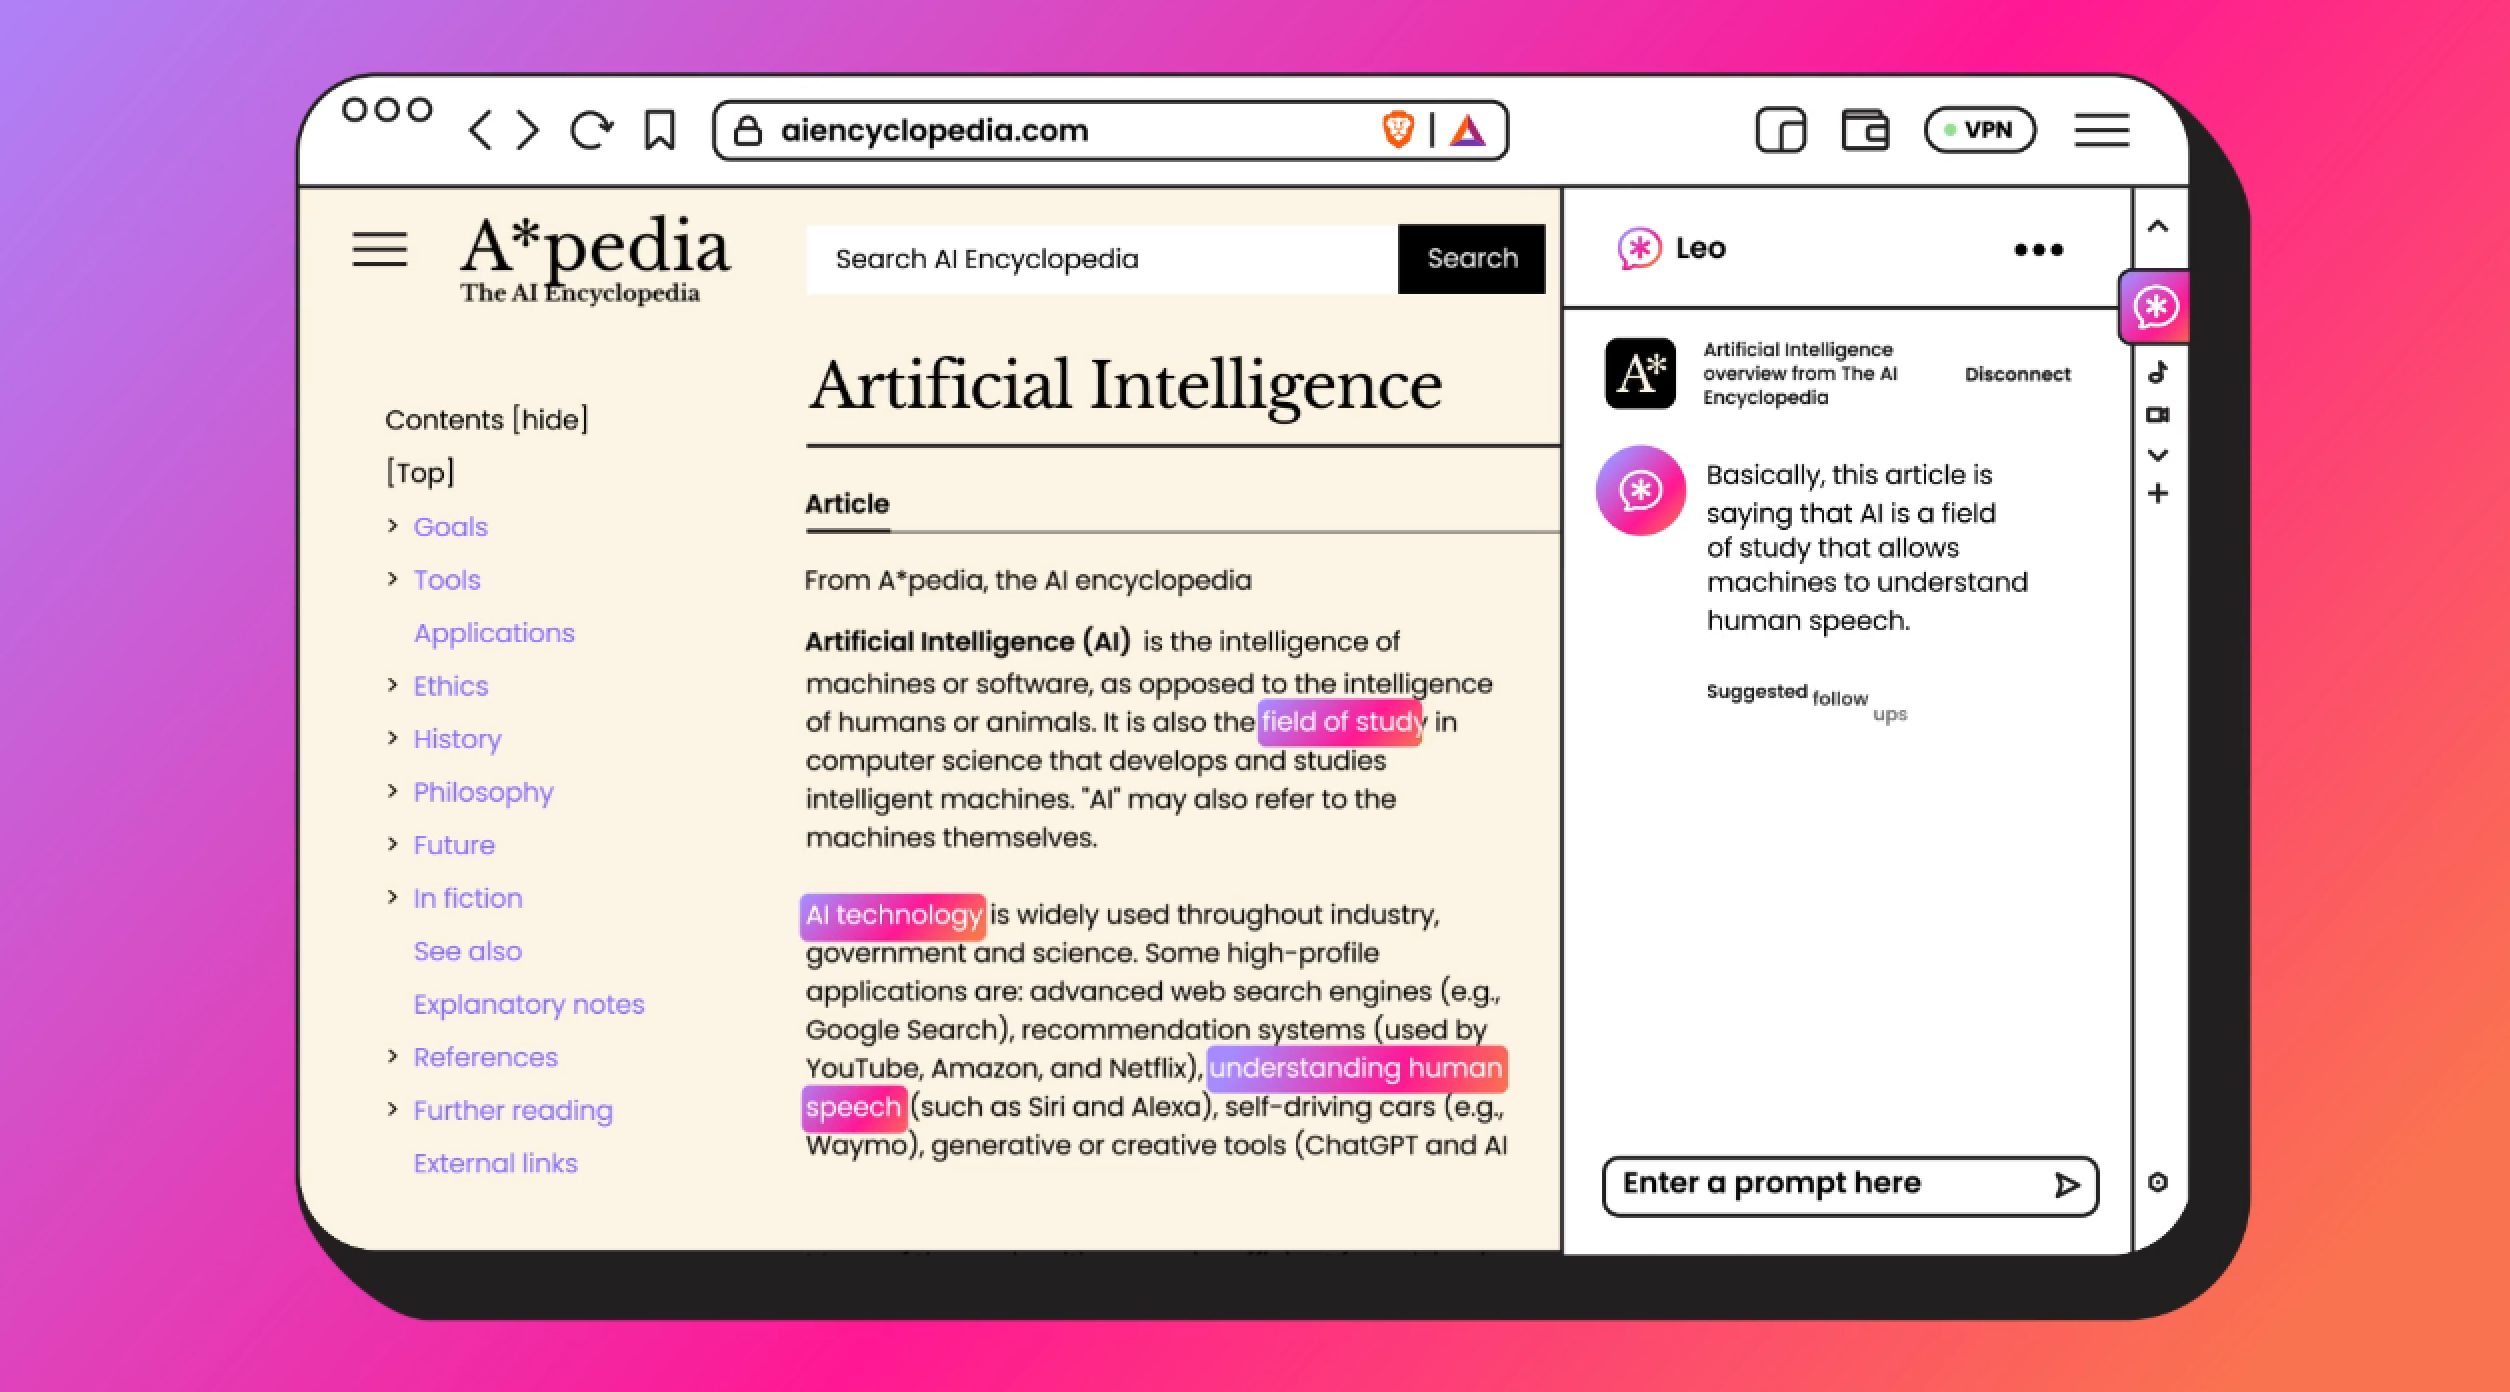The width and height of the screenshot is (2510, 1392).
Task: Click the Leo options menu dots
Action: pos(2039,249)
